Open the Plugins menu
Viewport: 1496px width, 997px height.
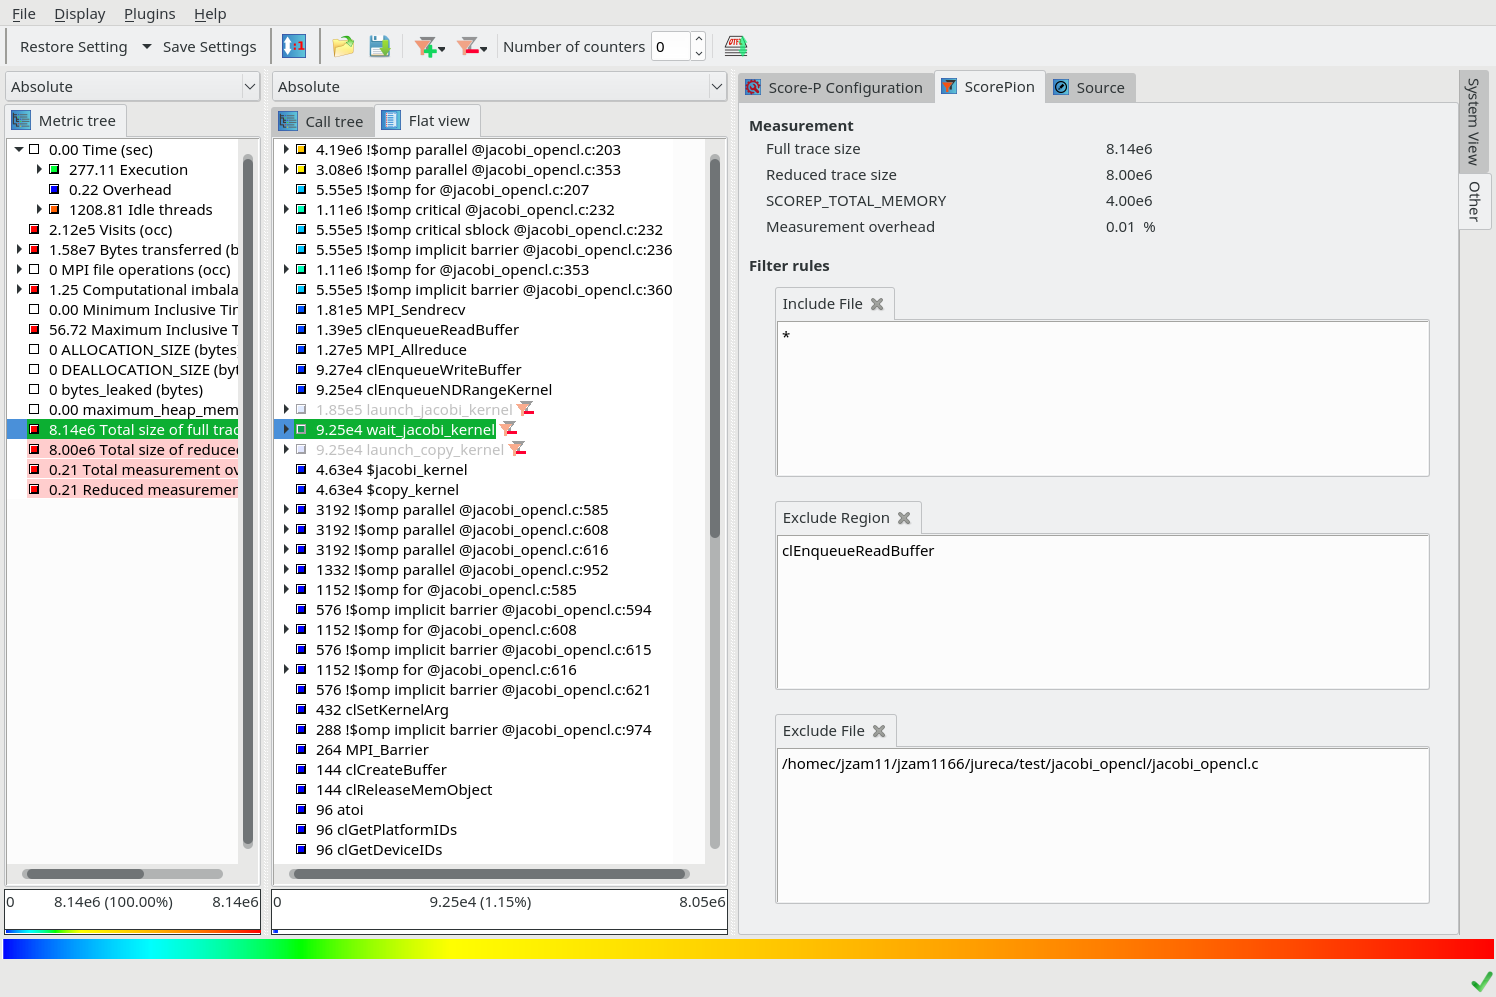pyautogui.click(x=150, y=13)
